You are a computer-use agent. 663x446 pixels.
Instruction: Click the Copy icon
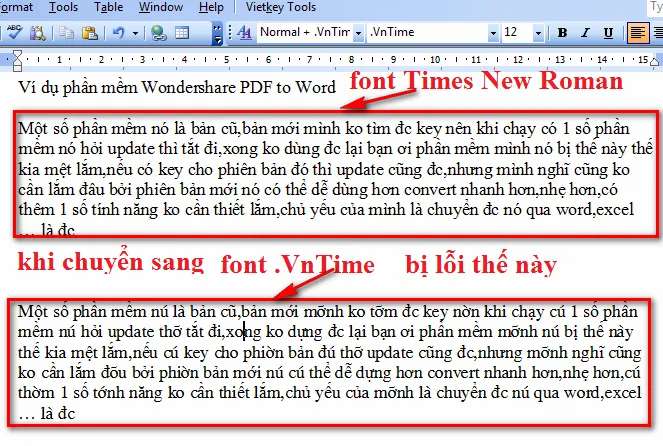tap(66, 33)
